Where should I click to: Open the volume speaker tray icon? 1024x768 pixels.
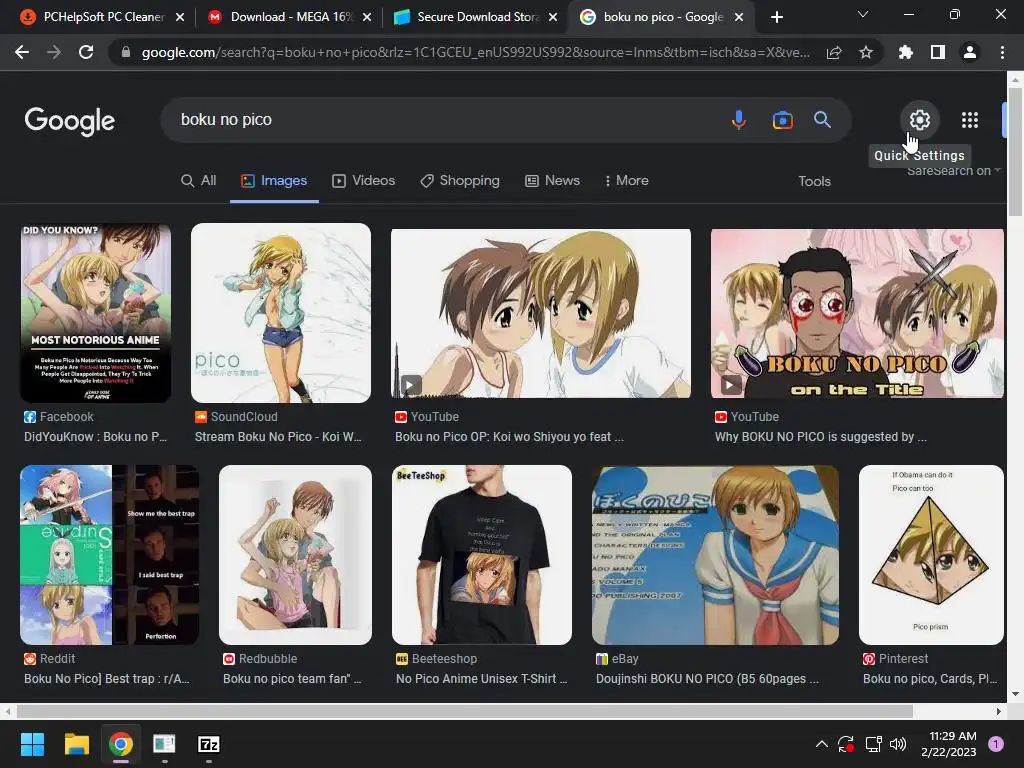pos(898,744)
